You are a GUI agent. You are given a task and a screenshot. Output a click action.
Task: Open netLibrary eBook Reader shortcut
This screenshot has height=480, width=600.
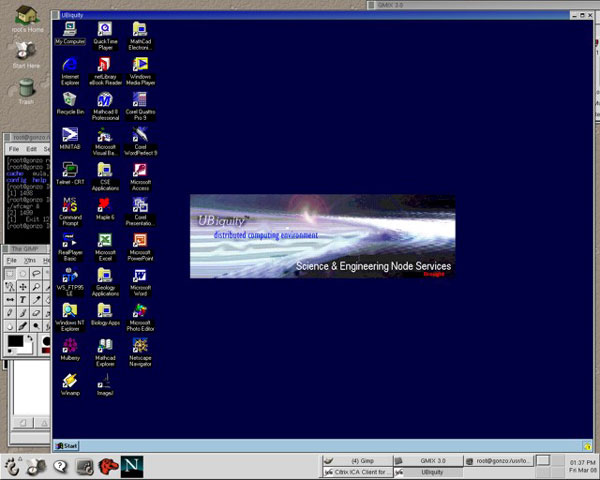pyautogui.click(x=105, y=71)
